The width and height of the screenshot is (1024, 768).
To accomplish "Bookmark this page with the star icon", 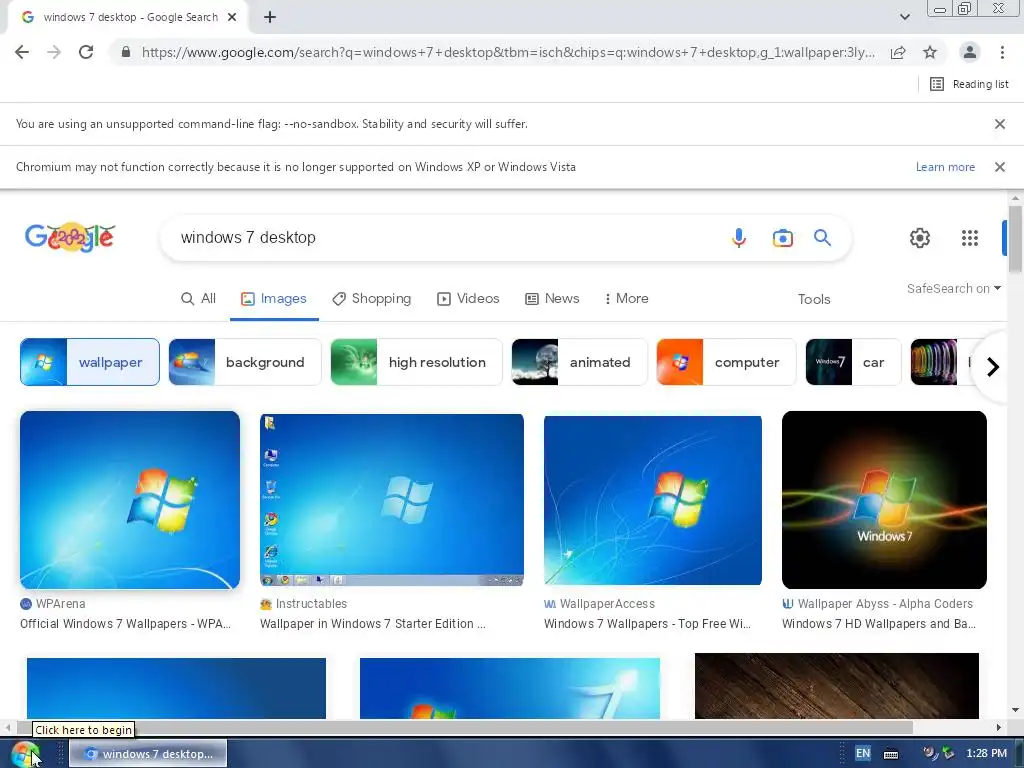I will (x=930, y=52).
